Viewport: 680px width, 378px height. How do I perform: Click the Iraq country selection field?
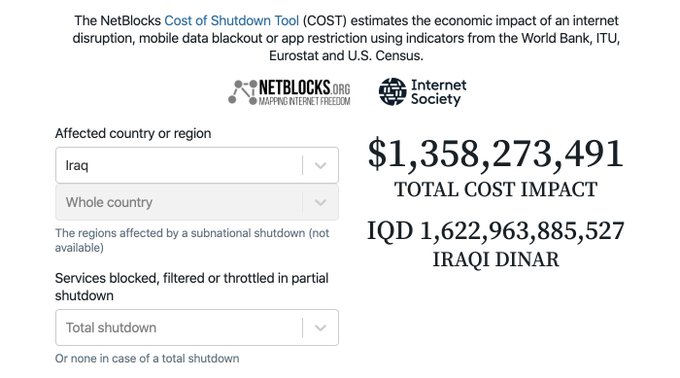(x=197, y=165)
